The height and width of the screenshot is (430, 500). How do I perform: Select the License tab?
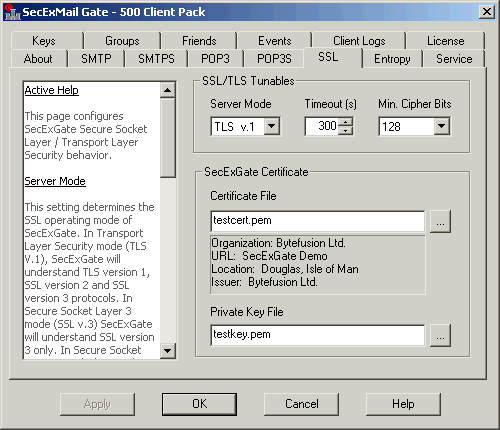point(446,41)
